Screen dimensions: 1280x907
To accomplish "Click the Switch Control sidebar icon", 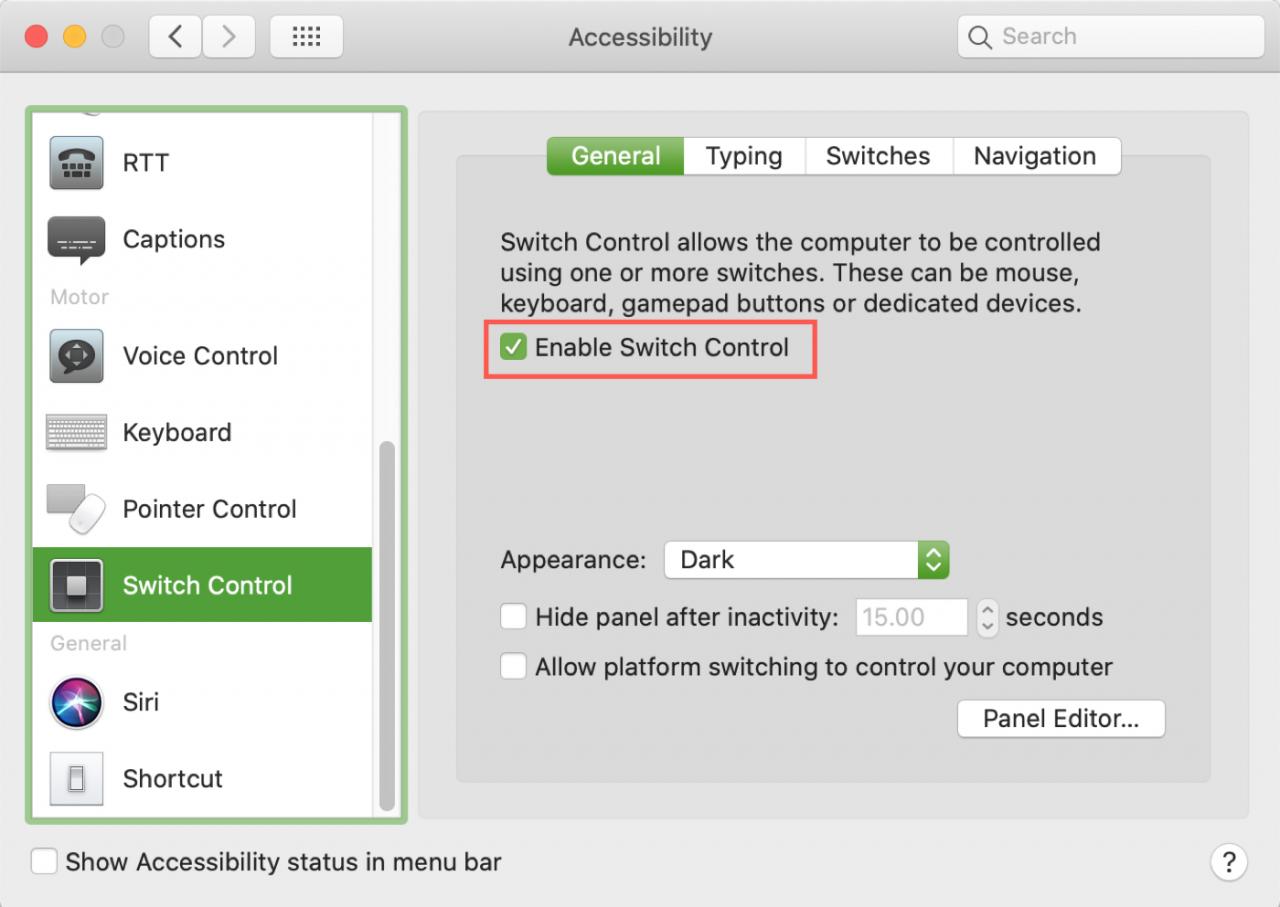I will click(76, 586).
